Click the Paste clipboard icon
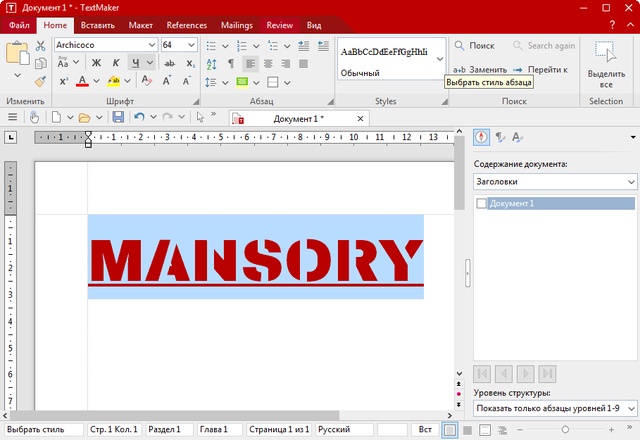640x440 pixels. pyautogui.click(x=17, y=53)
